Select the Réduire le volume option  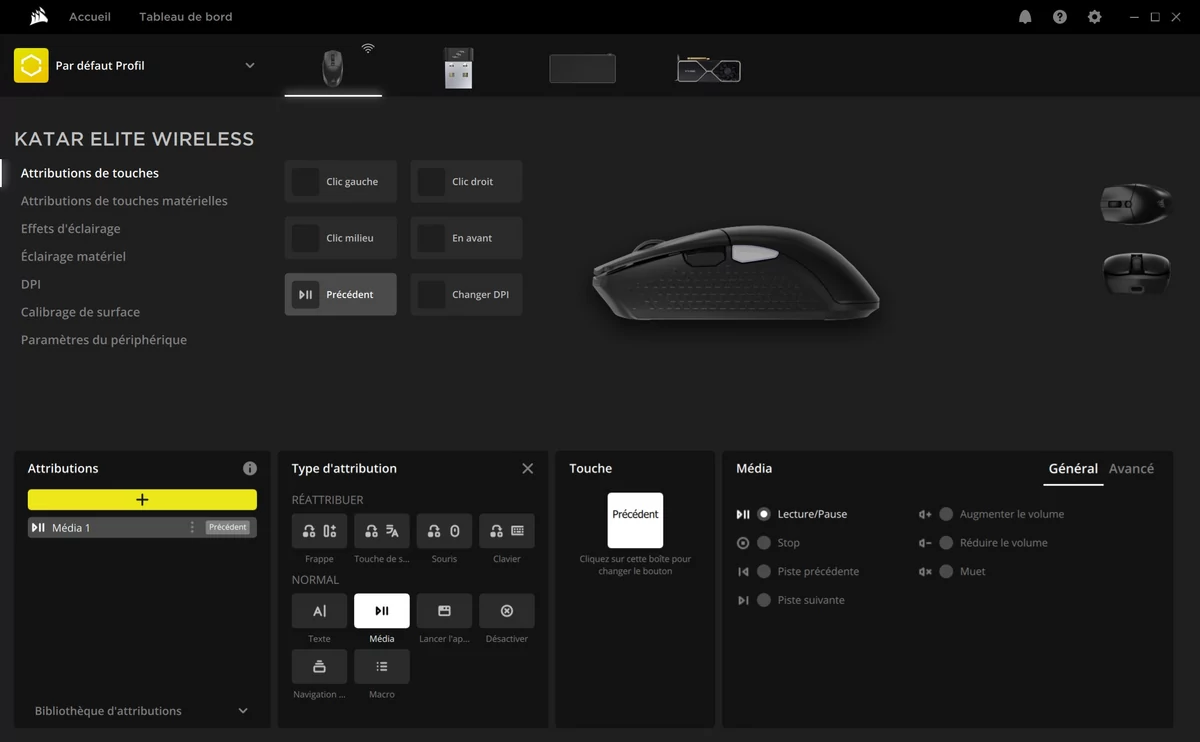coord(946,543)
